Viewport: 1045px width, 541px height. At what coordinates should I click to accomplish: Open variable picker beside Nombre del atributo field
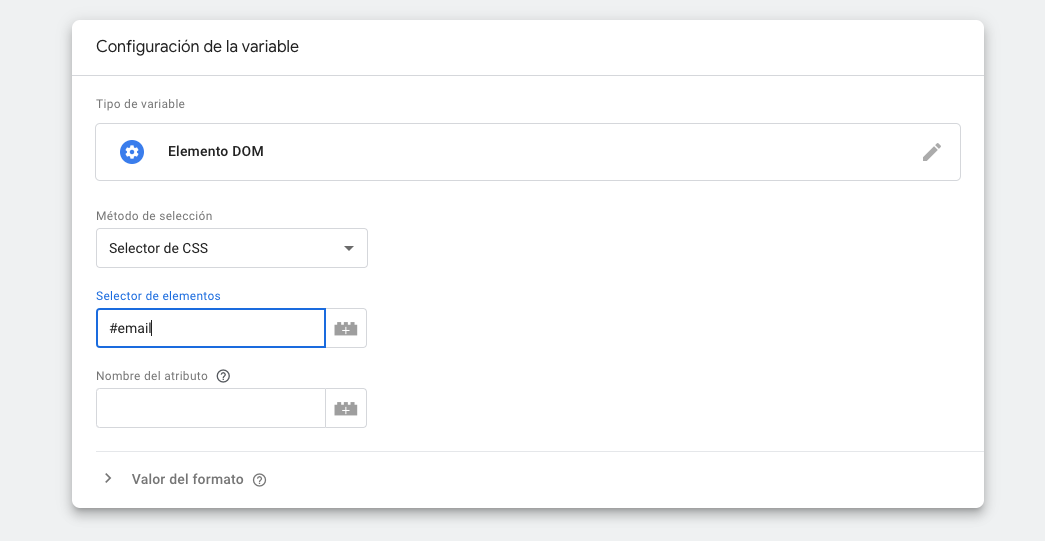346,408
